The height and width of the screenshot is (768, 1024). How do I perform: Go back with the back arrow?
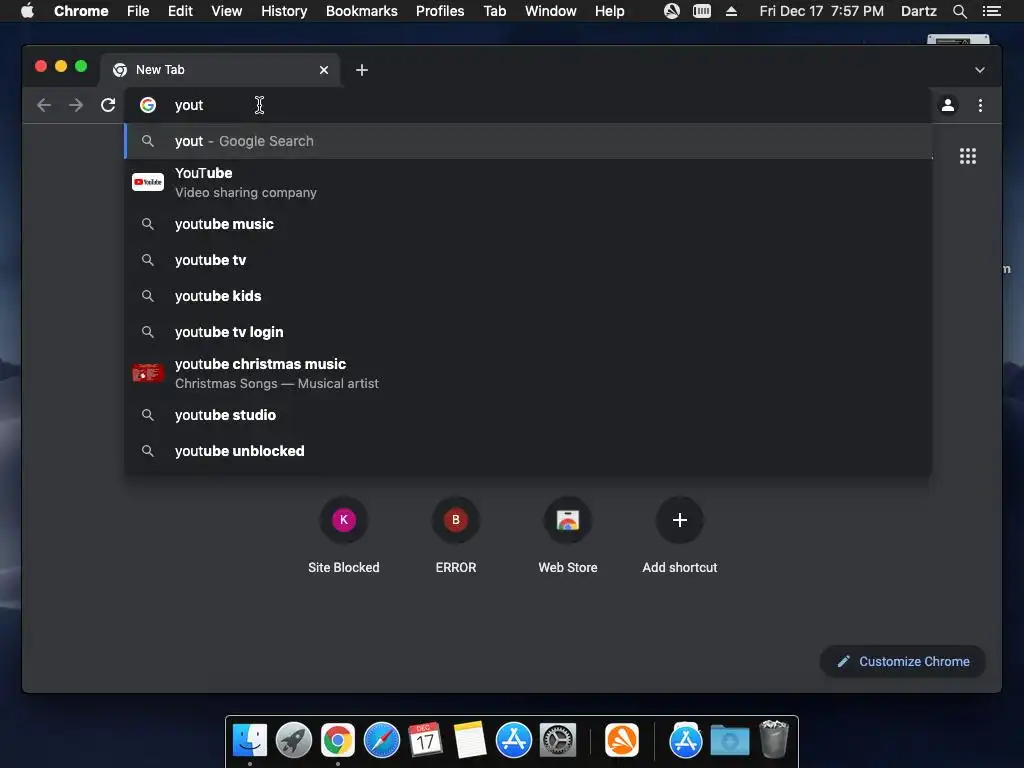(x=44, y=105)
